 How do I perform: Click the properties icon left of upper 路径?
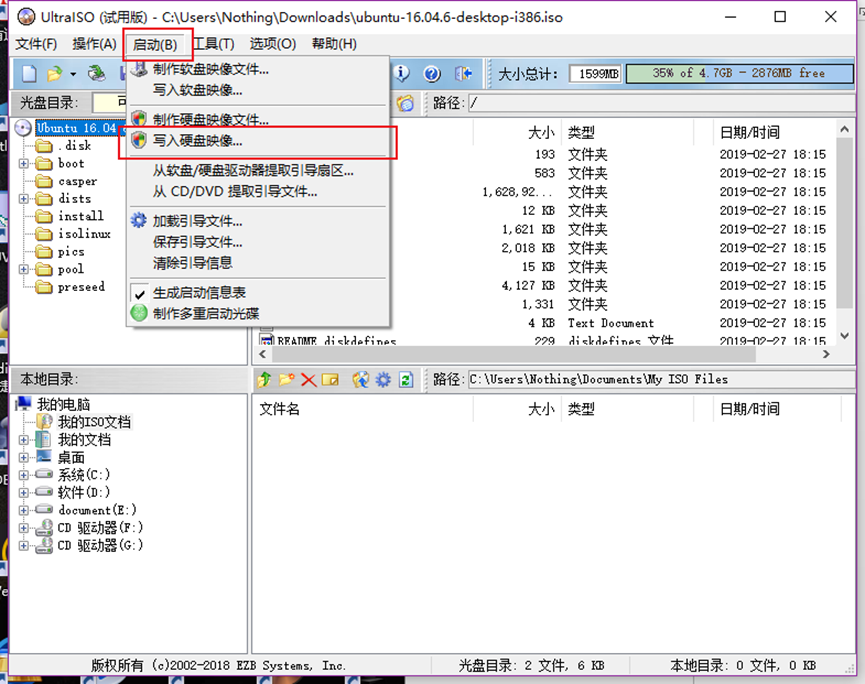405,103
